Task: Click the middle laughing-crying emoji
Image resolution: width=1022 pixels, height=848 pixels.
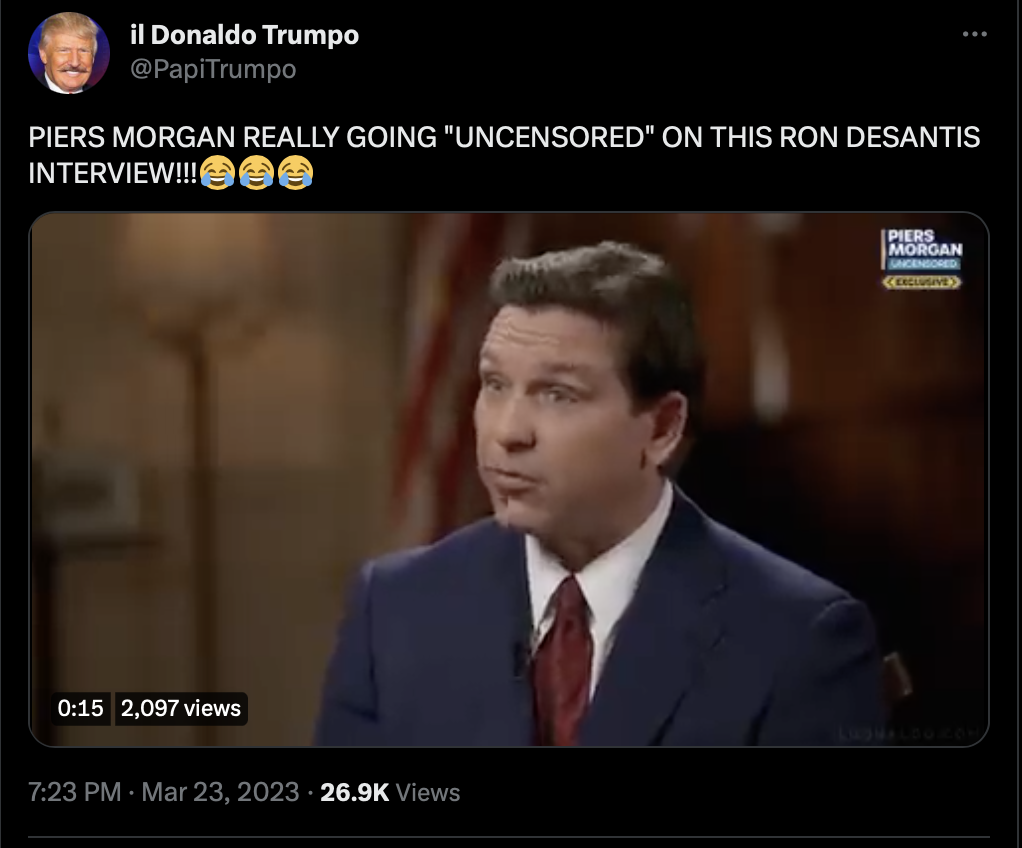Action: pos(256,173)
